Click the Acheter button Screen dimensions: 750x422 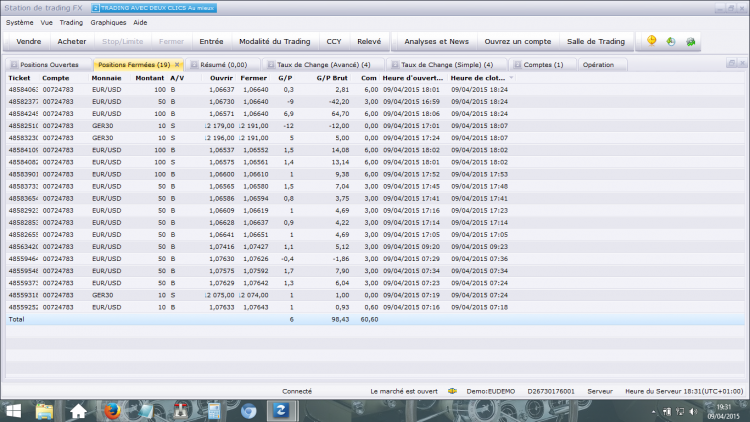[72, 42]
